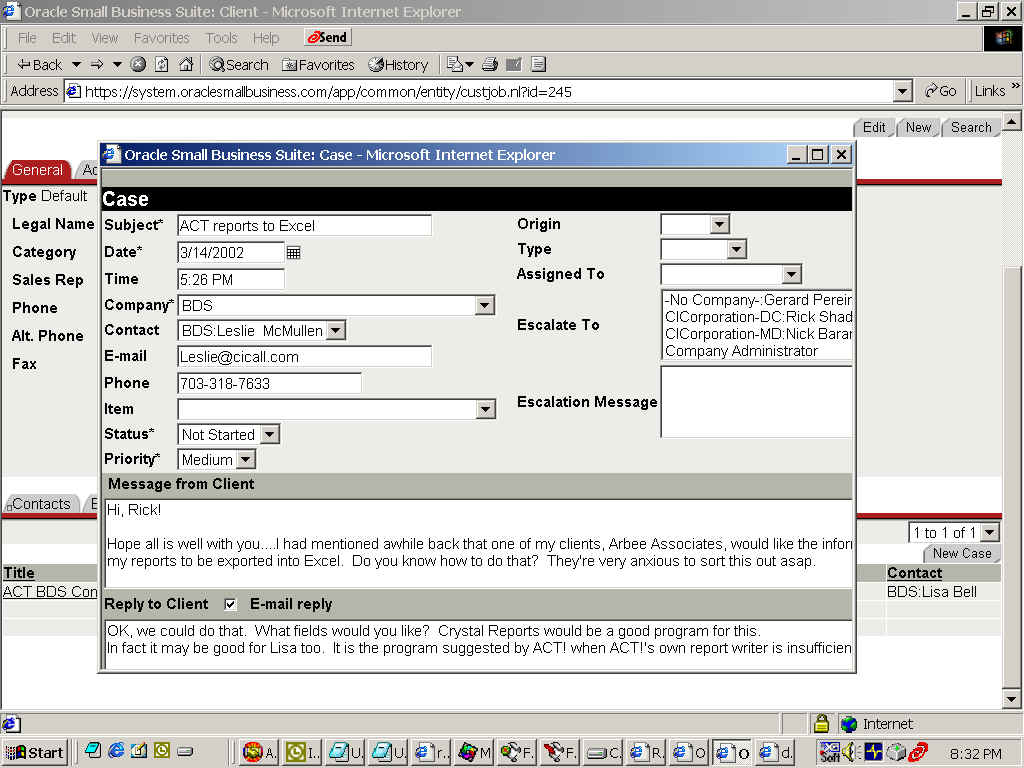Image resolution: width=1024 pixels, height=768 pixels.
Task: Click the Print toolbar icon
Action: 489,64
